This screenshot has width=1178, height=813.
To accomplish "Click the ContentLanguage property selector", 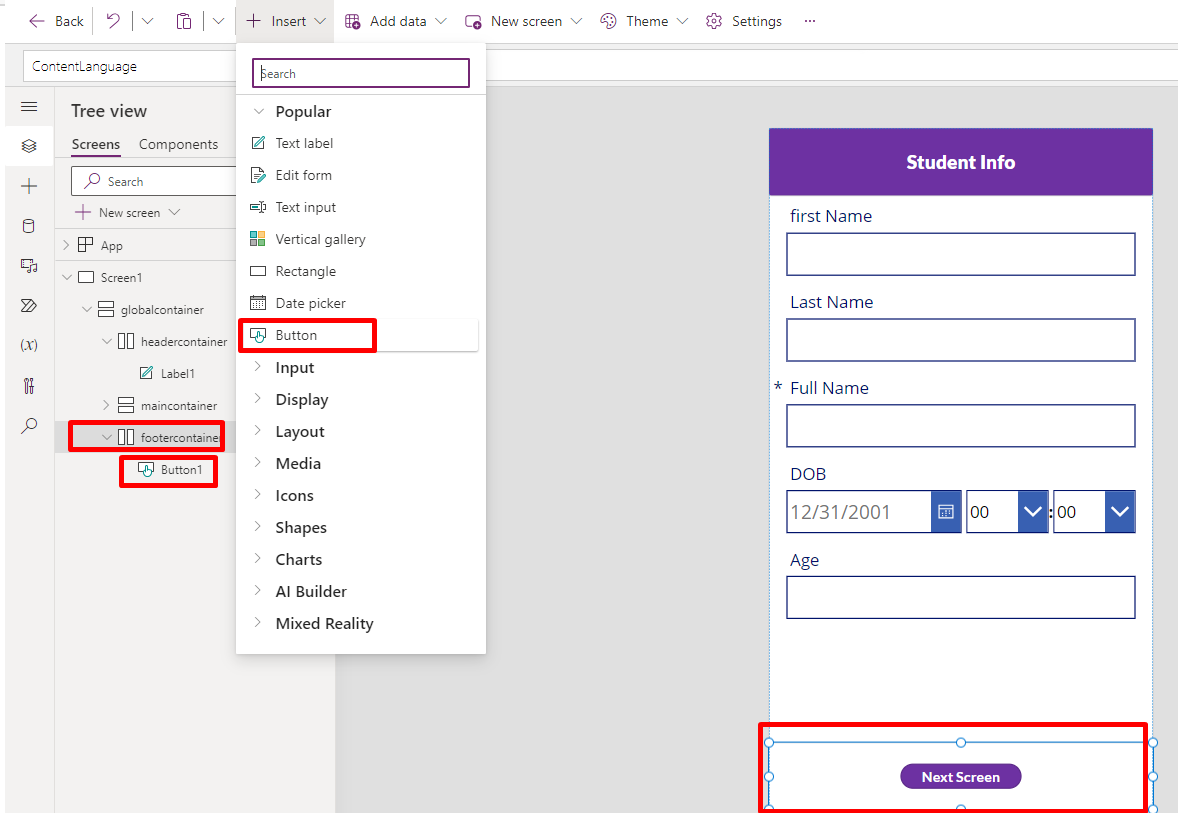I will 130,66.
